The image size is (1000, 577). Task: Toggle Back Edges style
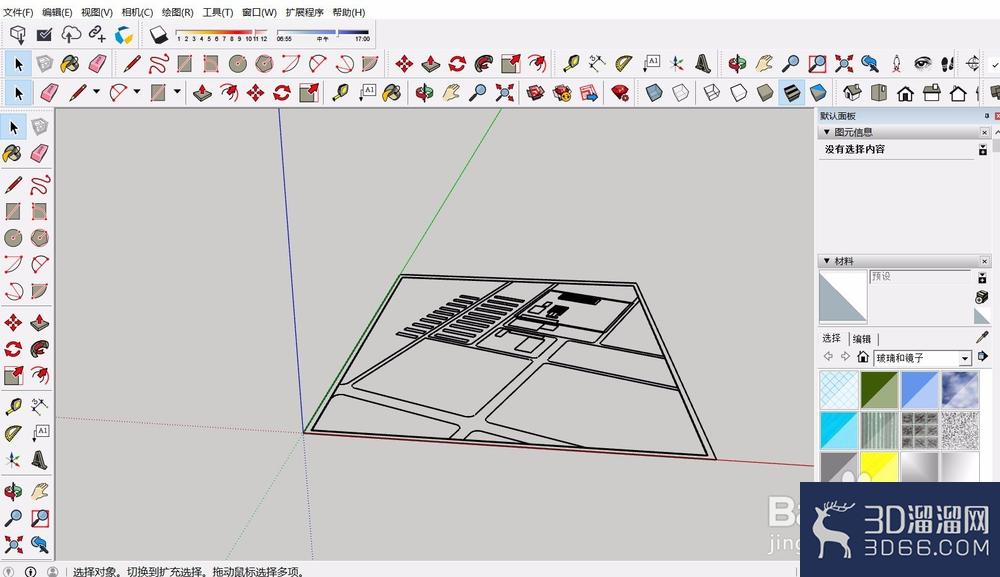click(680, 93)
